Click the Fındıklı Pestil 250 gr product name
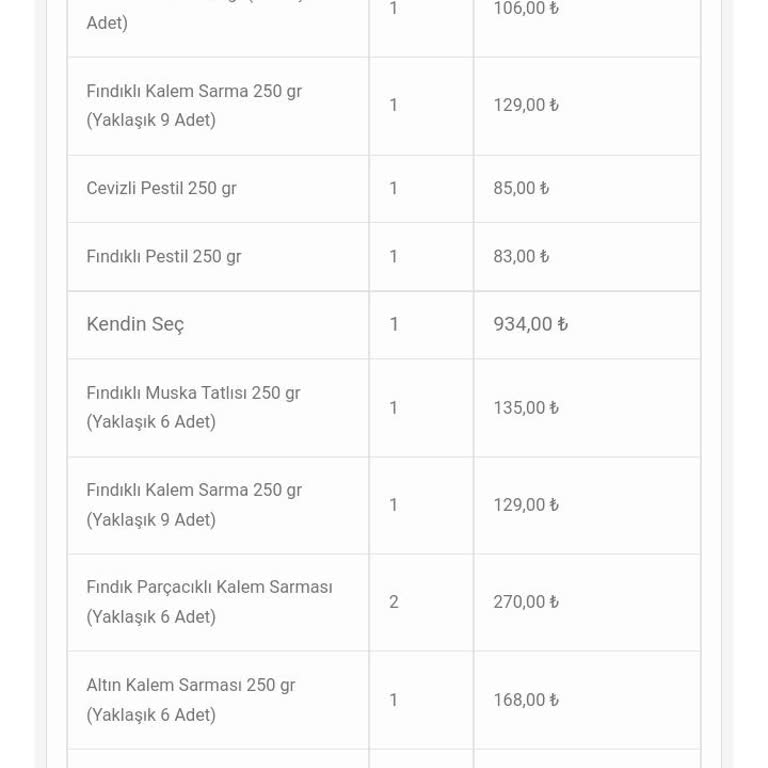 click(x=163, y=256)
